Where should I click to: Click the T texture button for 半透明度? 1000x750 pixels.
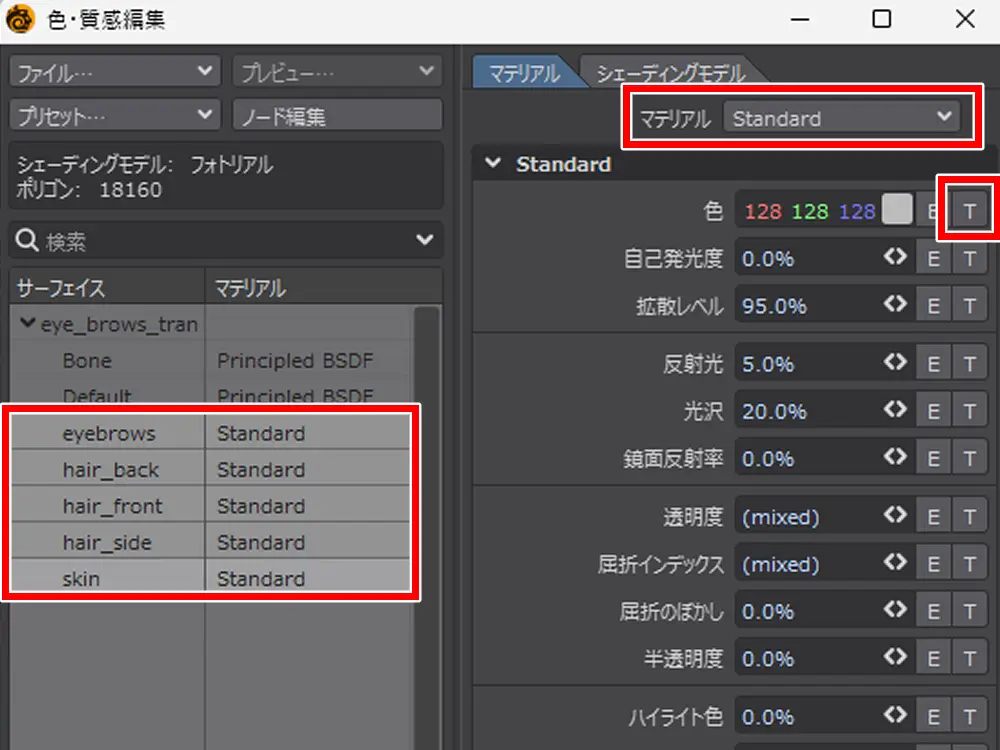[968, 658]
